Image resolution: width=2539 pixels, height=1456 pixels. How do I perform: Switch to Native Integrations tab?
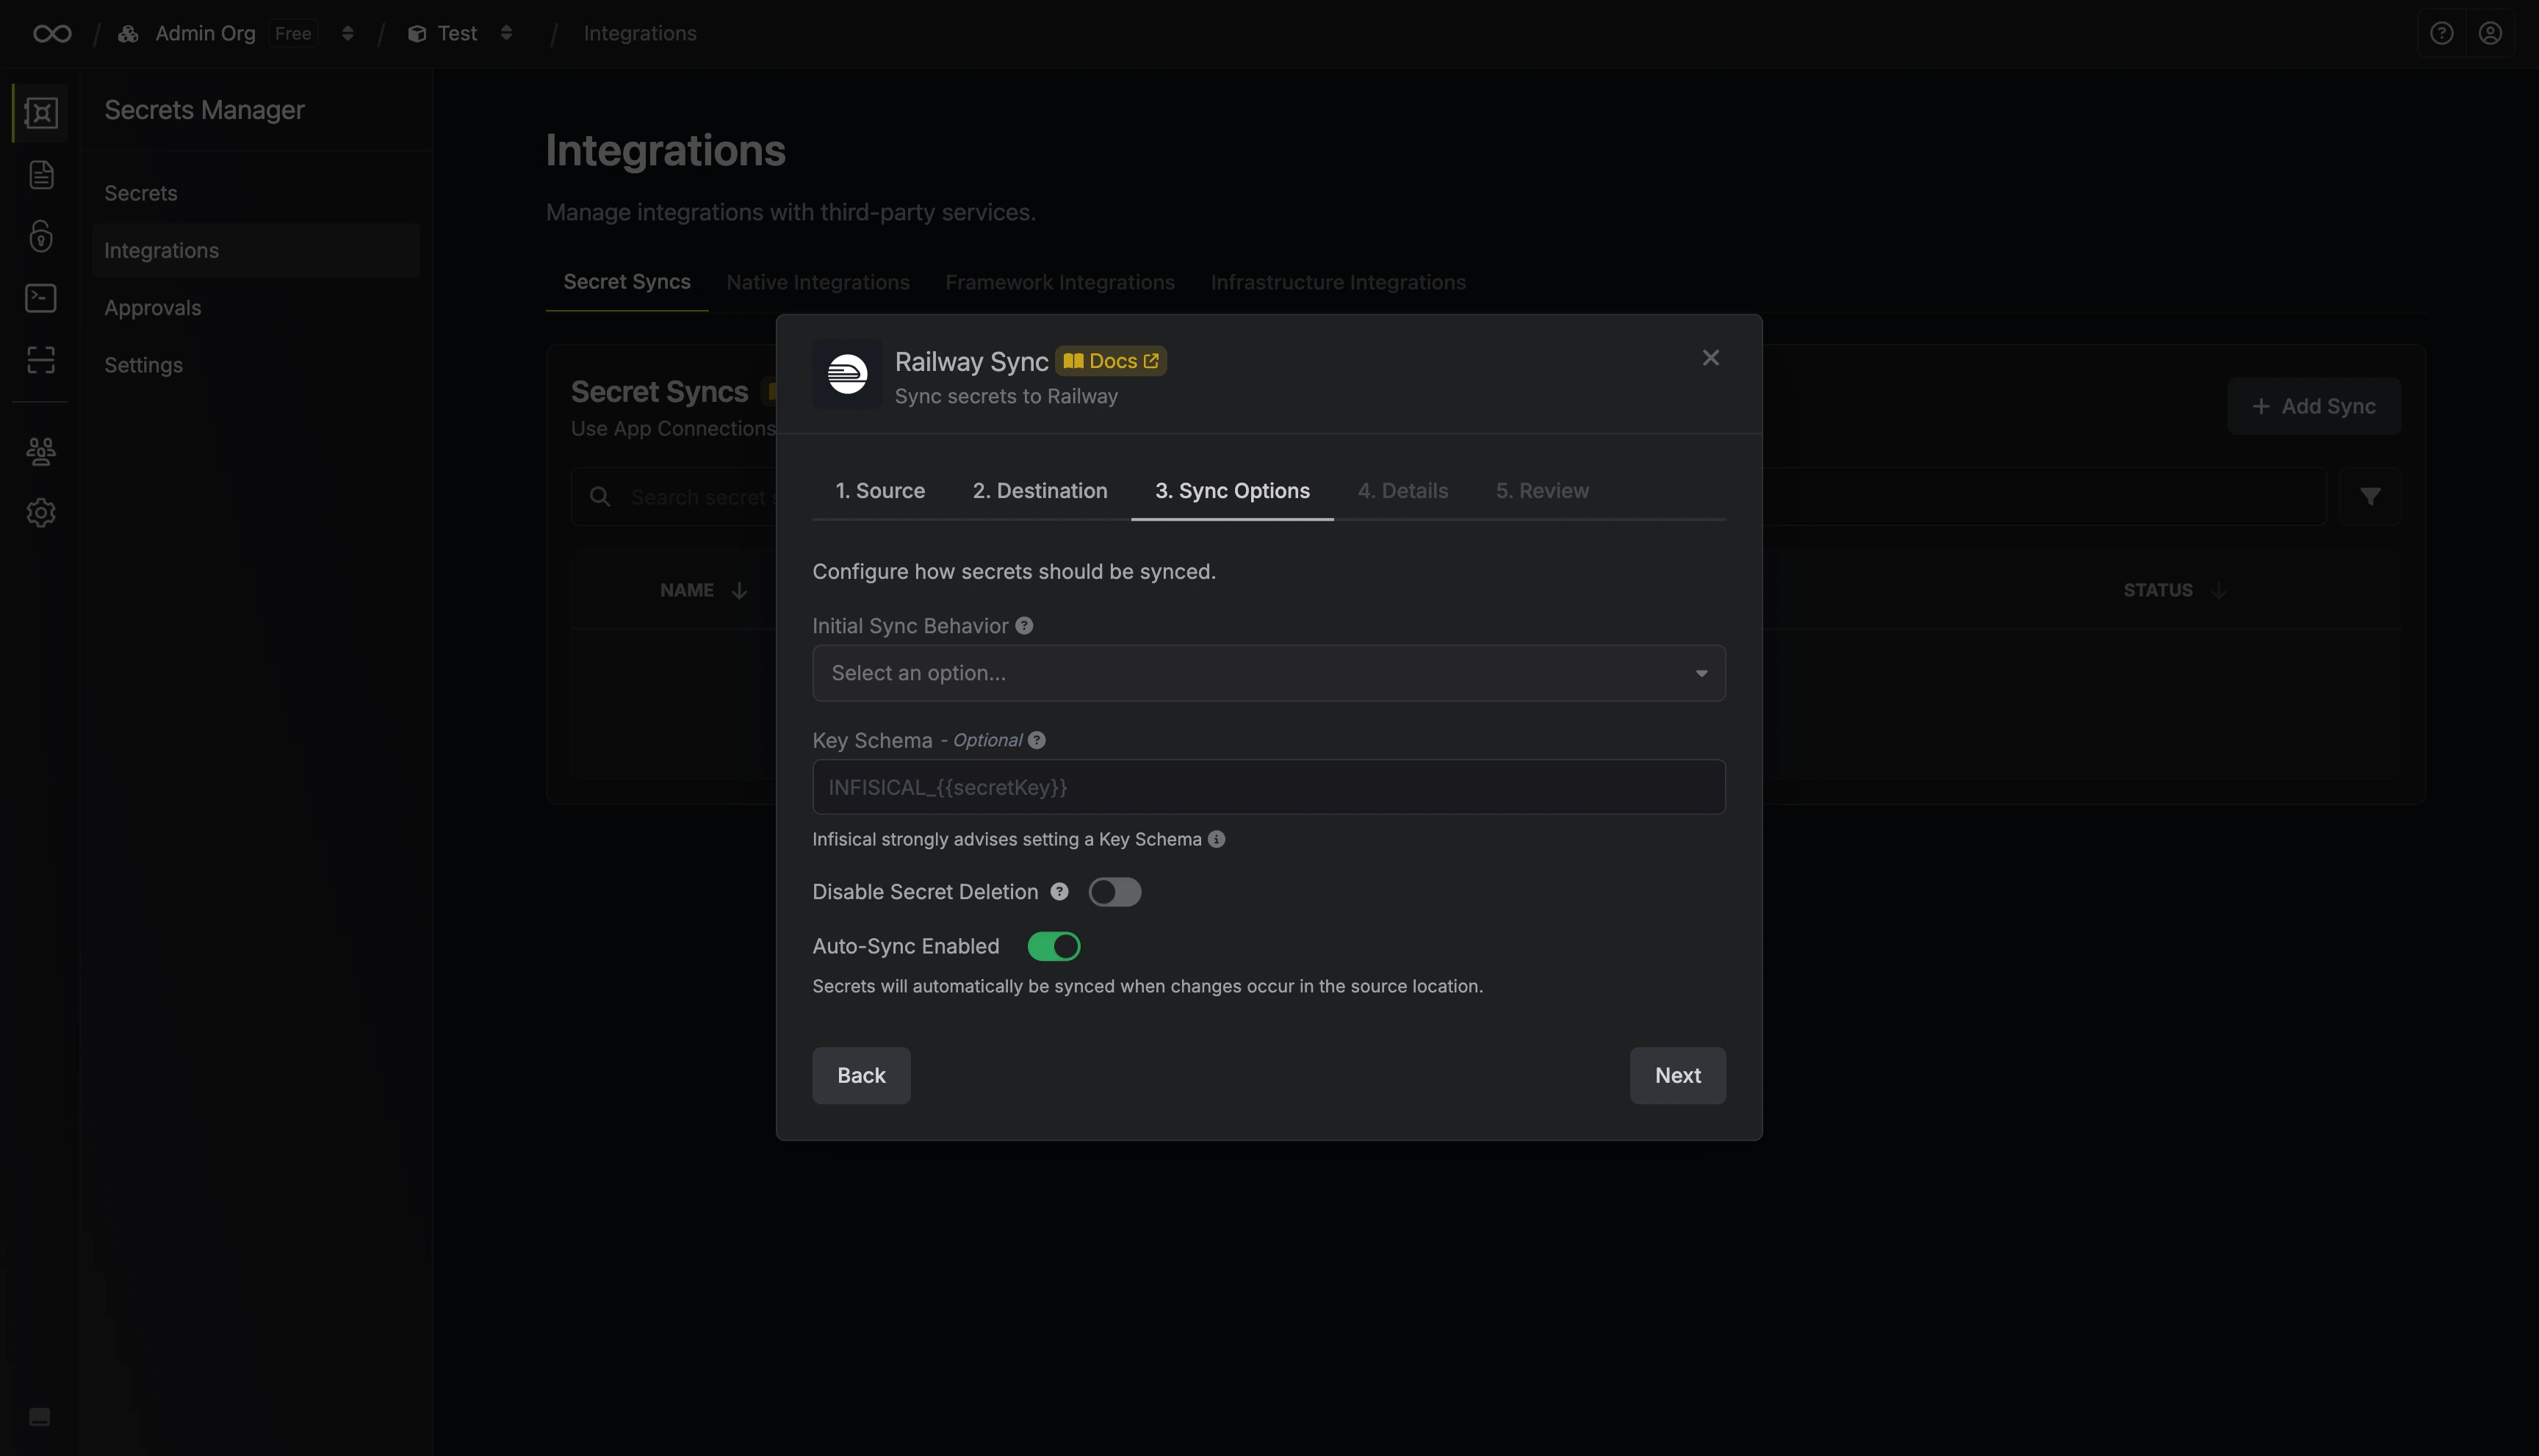point(818,283)
